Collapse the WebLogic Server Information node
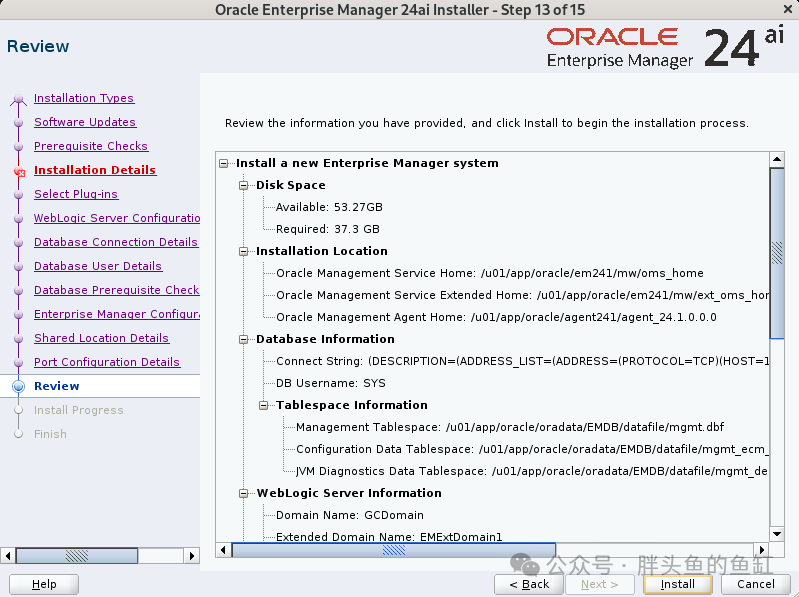The width and height of the screenshot is (799, 597). pyautogui.click(x=244, y=494)
